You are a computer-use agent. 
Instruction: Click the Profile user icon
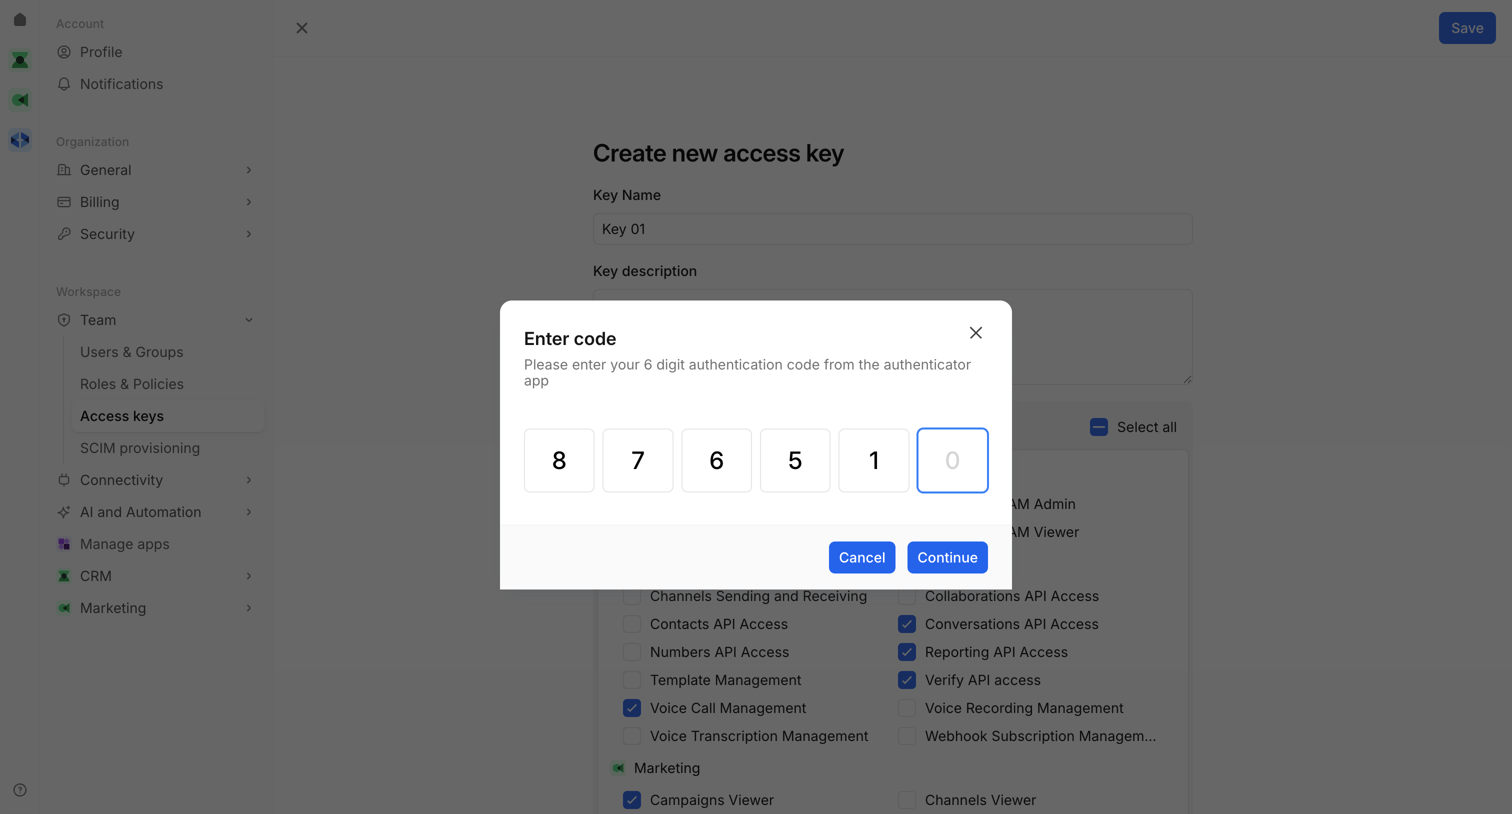tap(64, 52)
